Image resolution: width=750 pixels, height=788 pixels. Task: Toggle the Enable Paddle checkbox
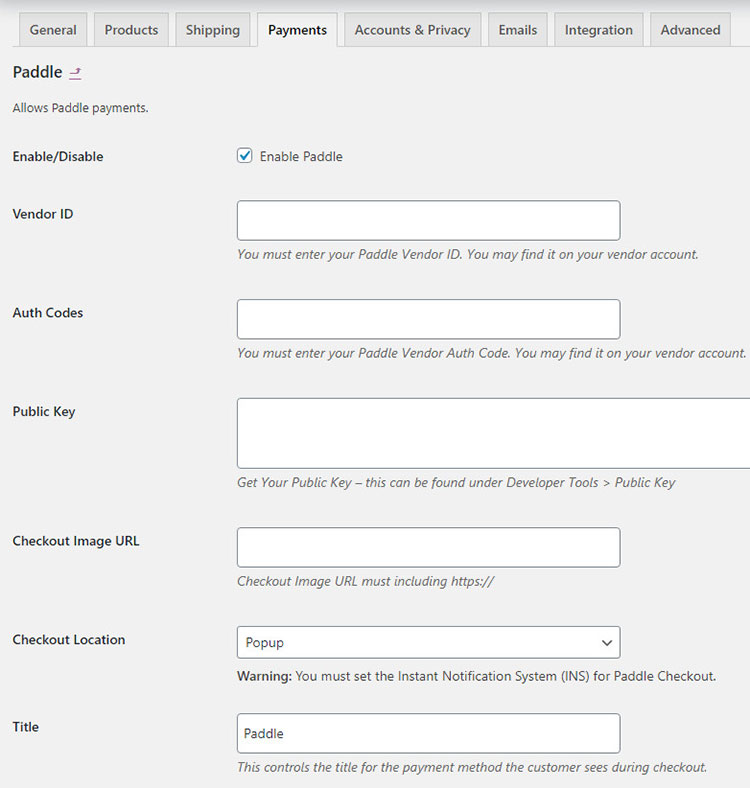click(x=245, y=156)
